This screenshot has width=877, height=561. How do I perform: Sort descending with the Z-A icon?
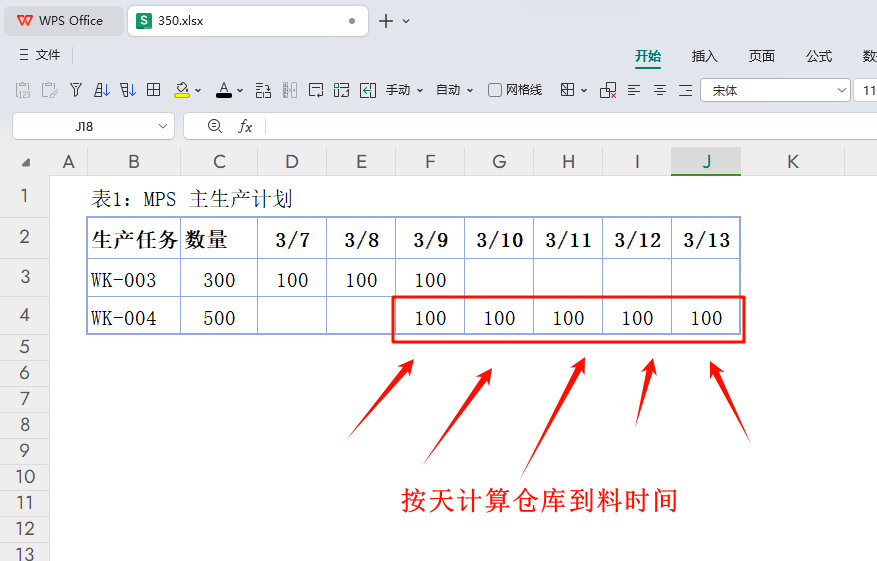pos(128,90)
